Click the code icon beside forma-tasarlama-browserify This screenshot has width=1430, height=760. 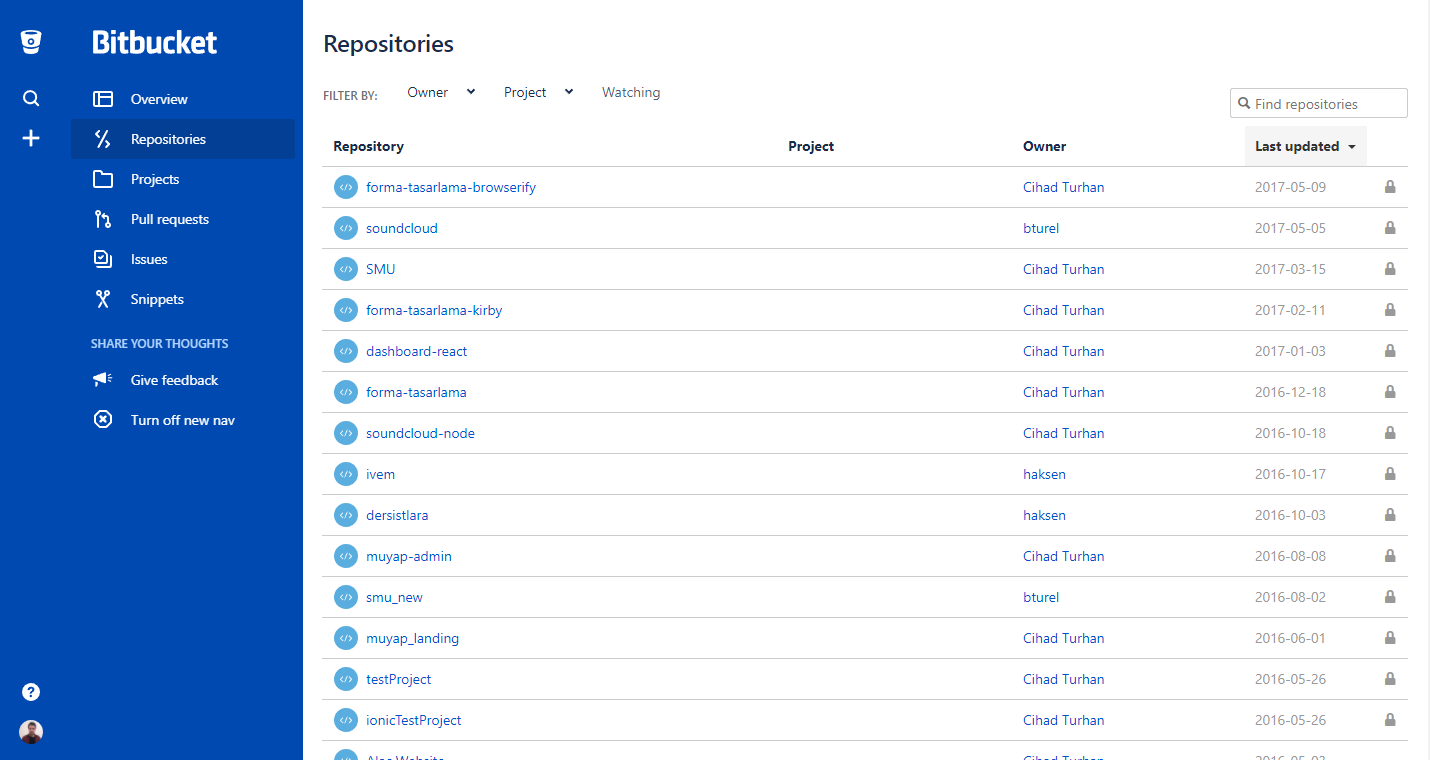click(x=345, y=187)
